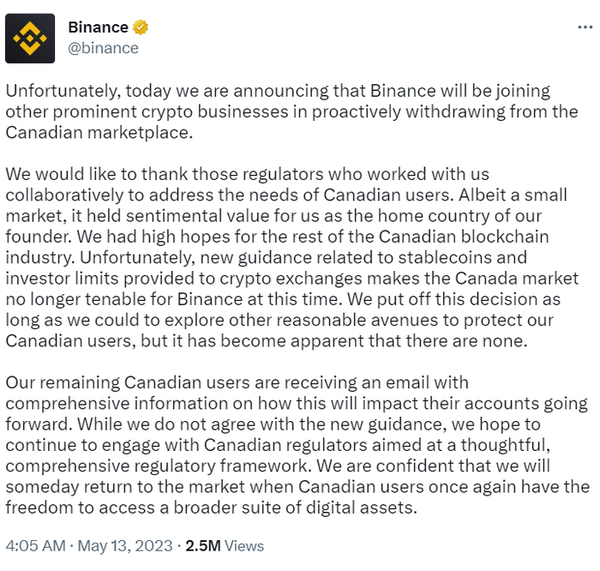Screen dimensions: 600x571
Task: Open the 4:05 AM timestamp link
Action: click(x=37, y=546)
